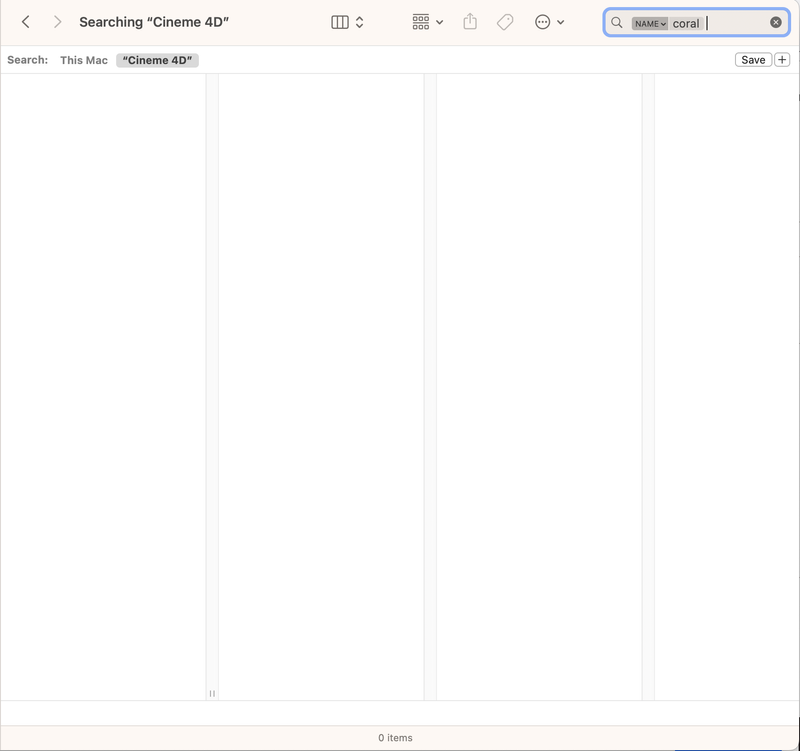The height and width of the screenshot is (751, 800).
Task: Open the Share icon in the toolbar
Action: tap(469, 21)
